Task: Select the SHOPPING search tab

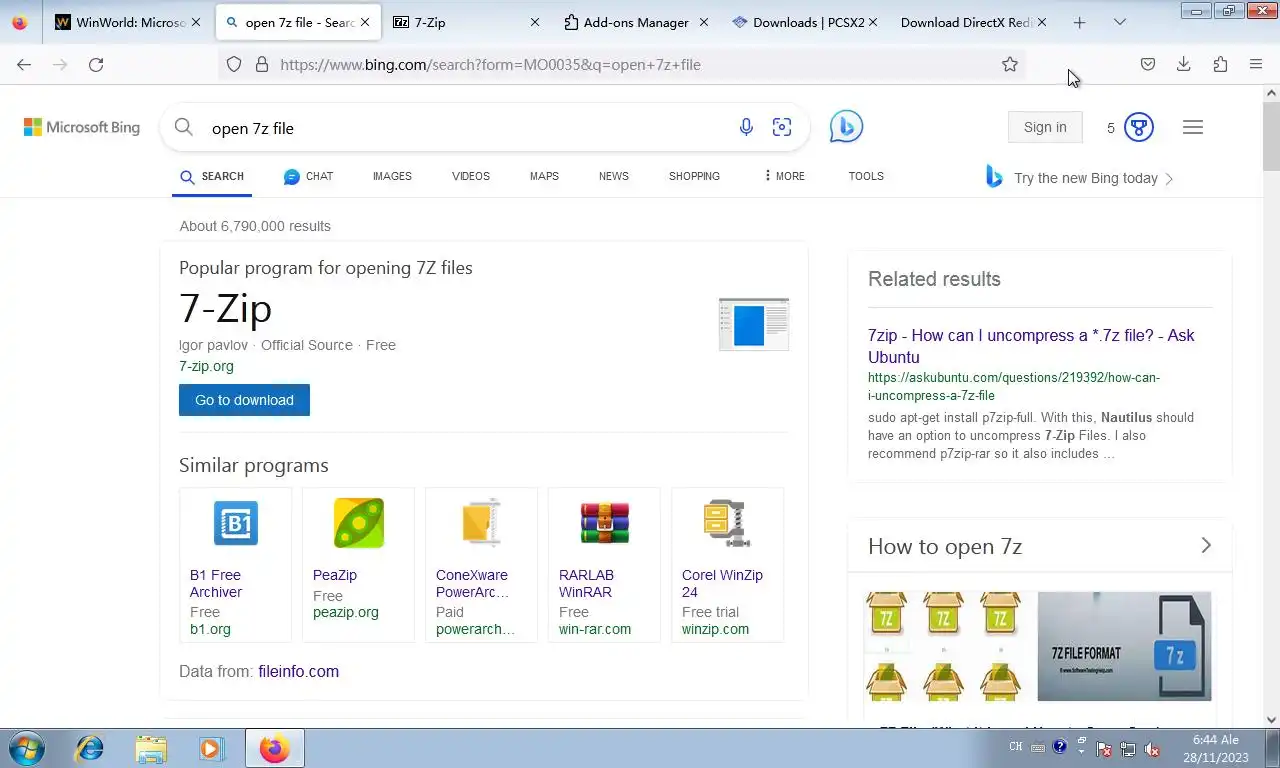Action: click(694, 176)
